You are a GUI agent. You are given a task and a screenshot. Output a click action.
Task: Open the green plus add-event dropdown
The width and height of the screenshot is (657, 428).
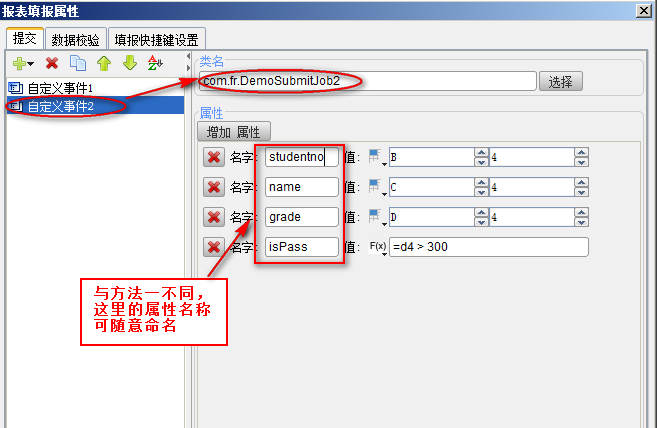23,64
